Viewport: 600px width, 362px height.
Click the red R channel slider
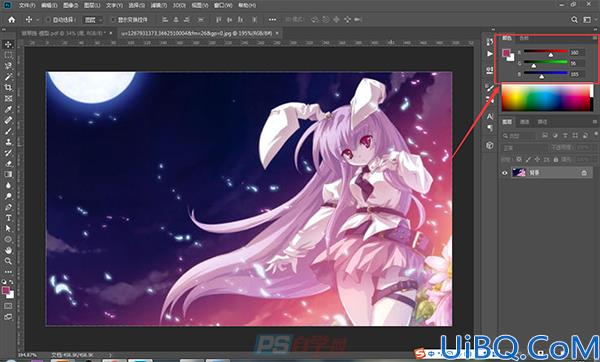pos(546,52)
